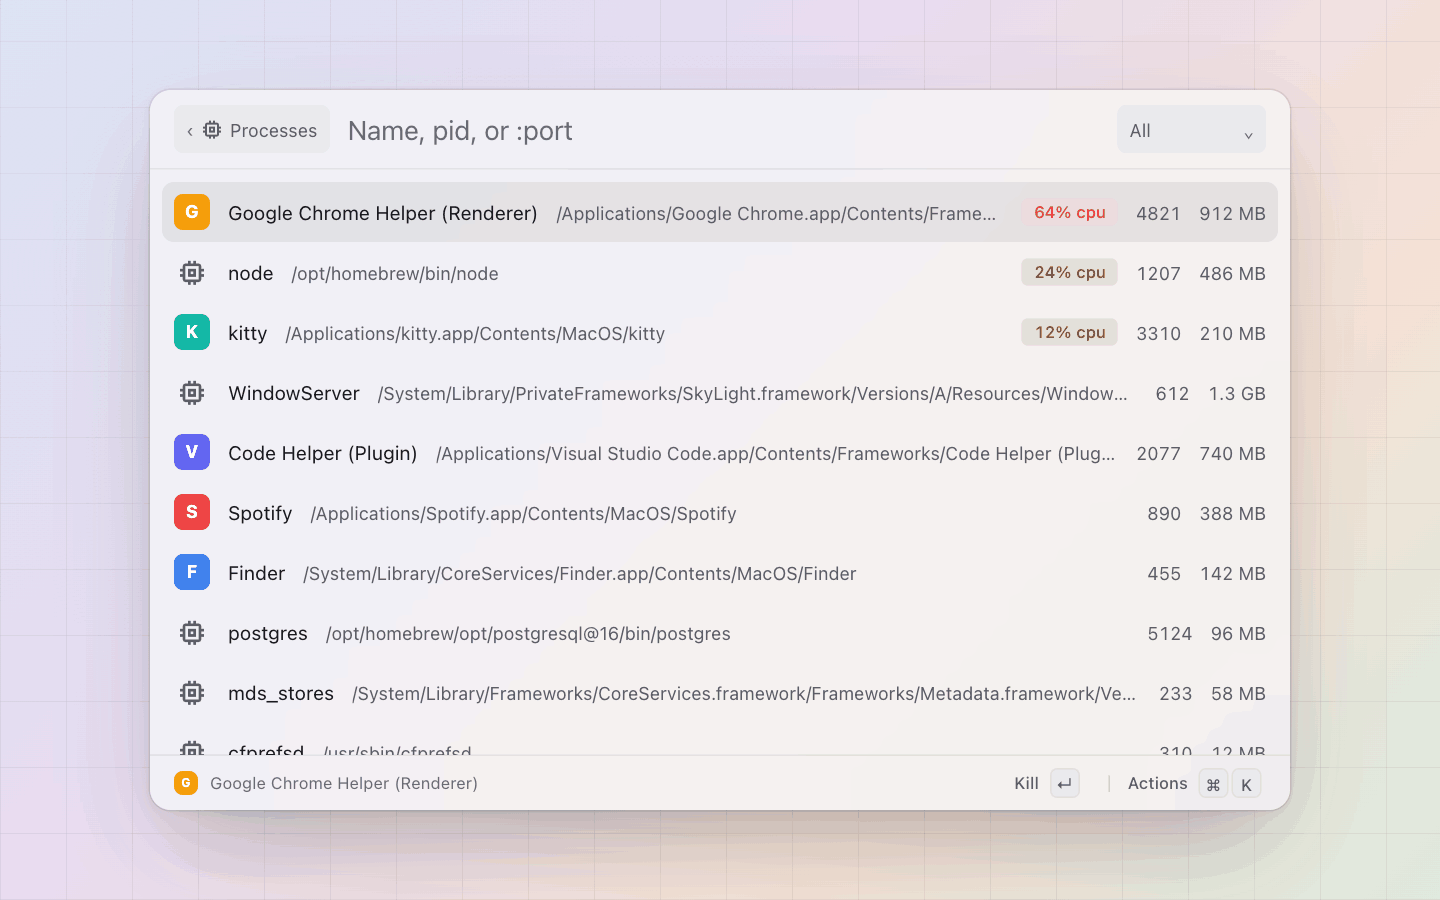Select the WindowServer process name
This screenshot has width=1440, height=900.
coord(294,393)
